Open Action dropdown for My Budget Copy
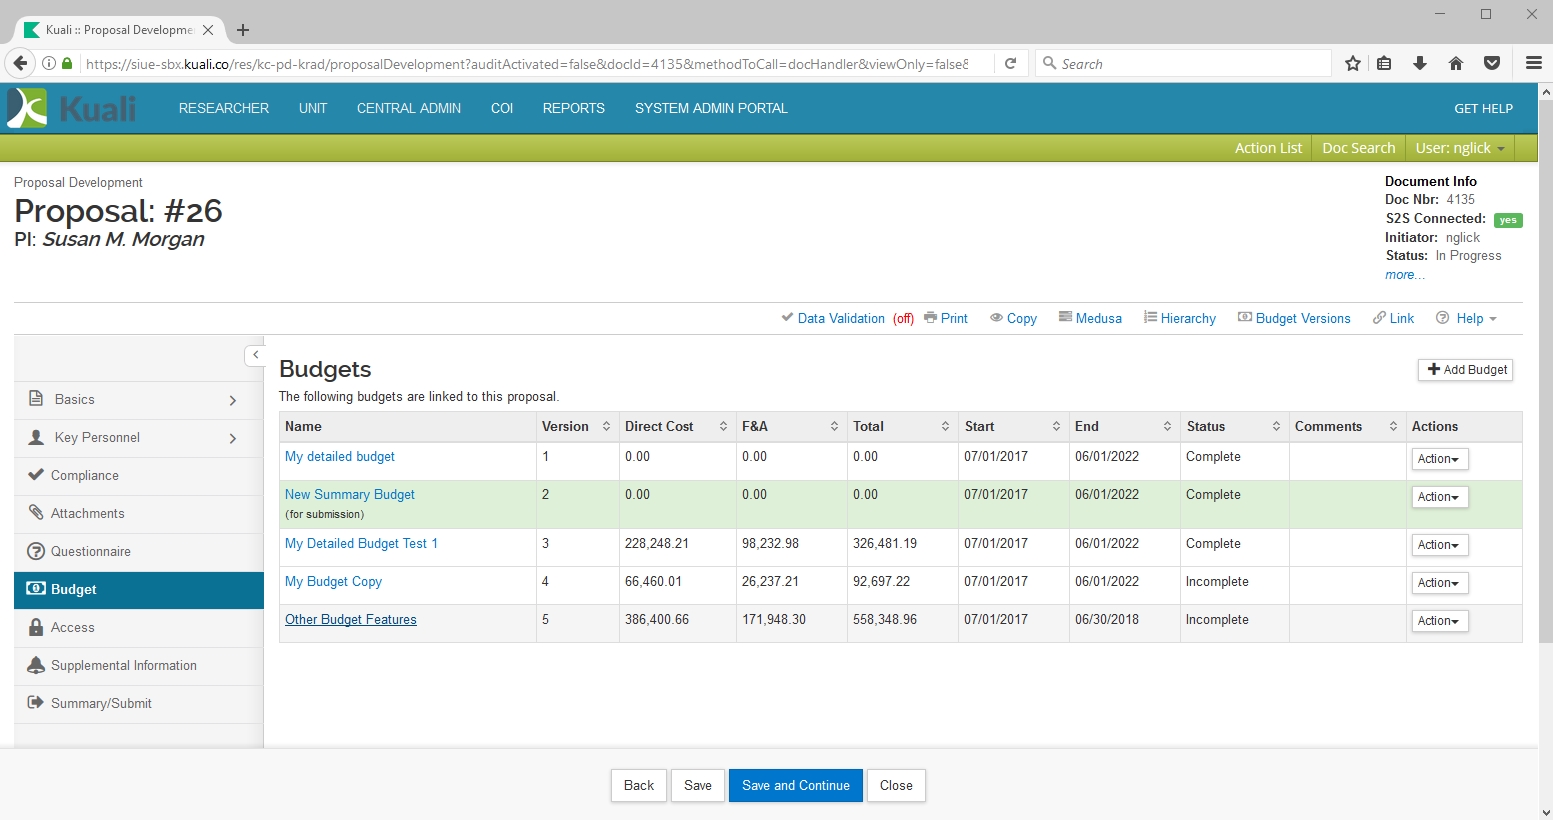Viewport: 1553px width, 820px height. pyautogui.click(x=1439, y=583)
